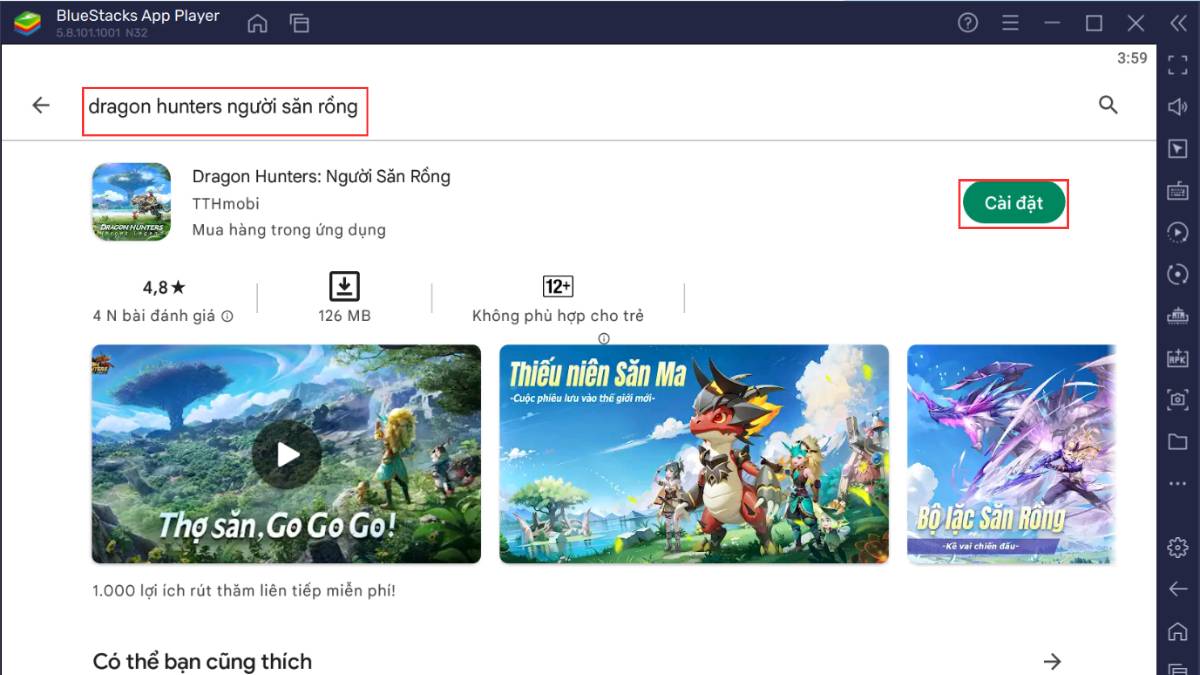Screen dimensions: 1200x675
Task: Select the screen rotate sidebar icon
Action: 1177,273
